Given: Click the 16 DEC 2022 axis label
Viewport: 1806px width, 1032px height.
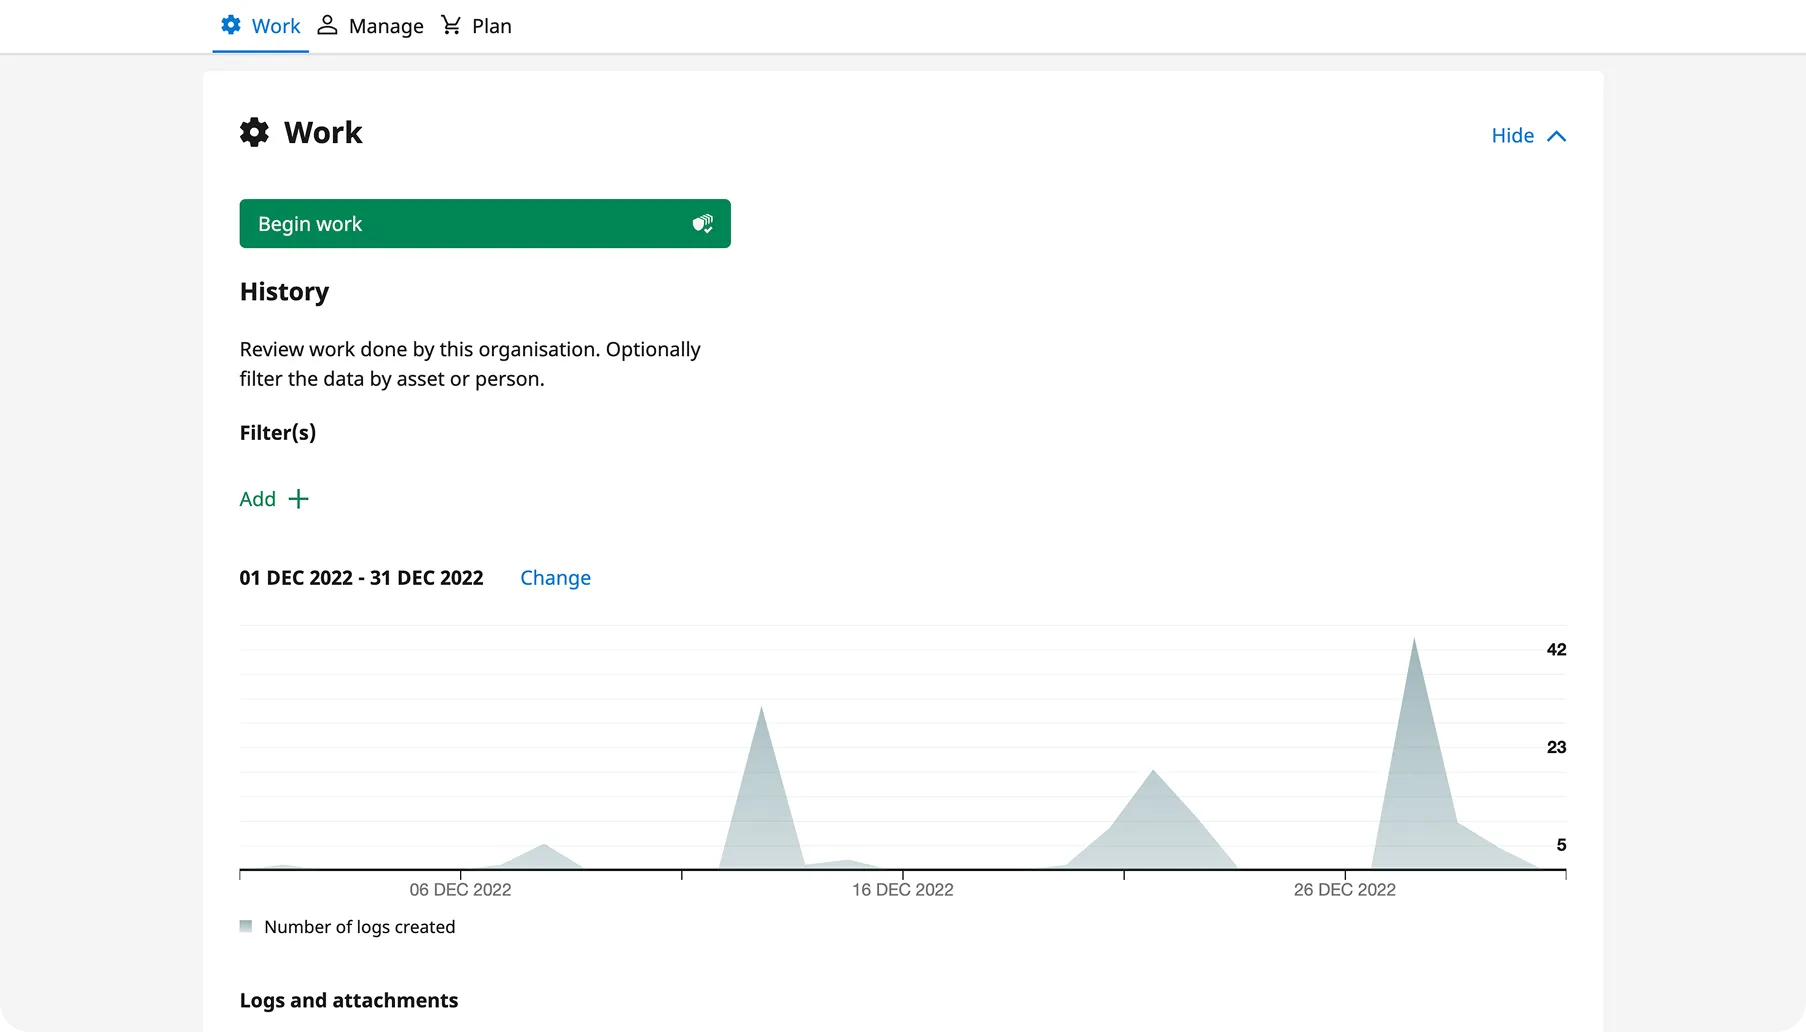Looking at the screenshot, I should (x=903, y=889).
